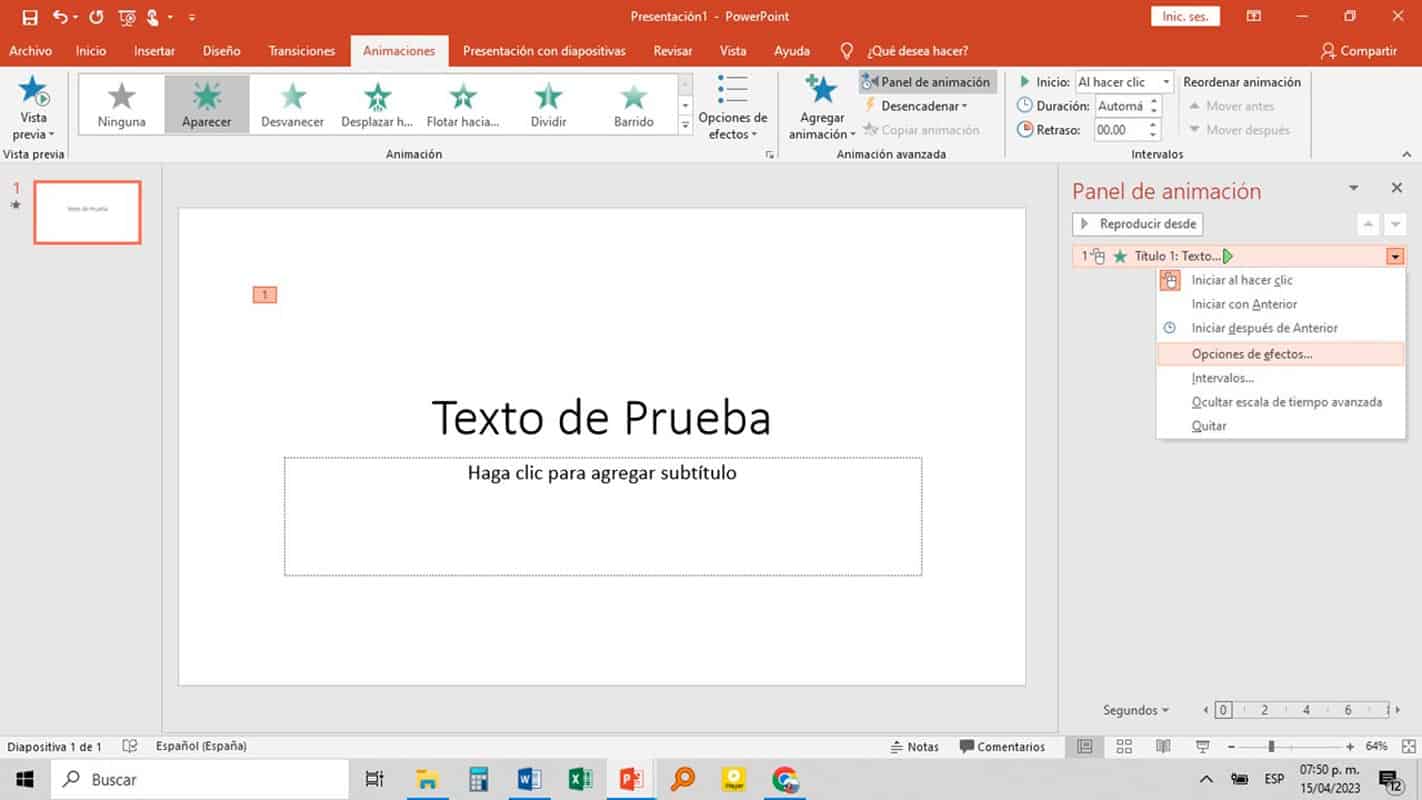Open Presentación con diapositivas tab
This screenshot has height=800, width=1422.
pyautogui.click(x=544, y=51)
